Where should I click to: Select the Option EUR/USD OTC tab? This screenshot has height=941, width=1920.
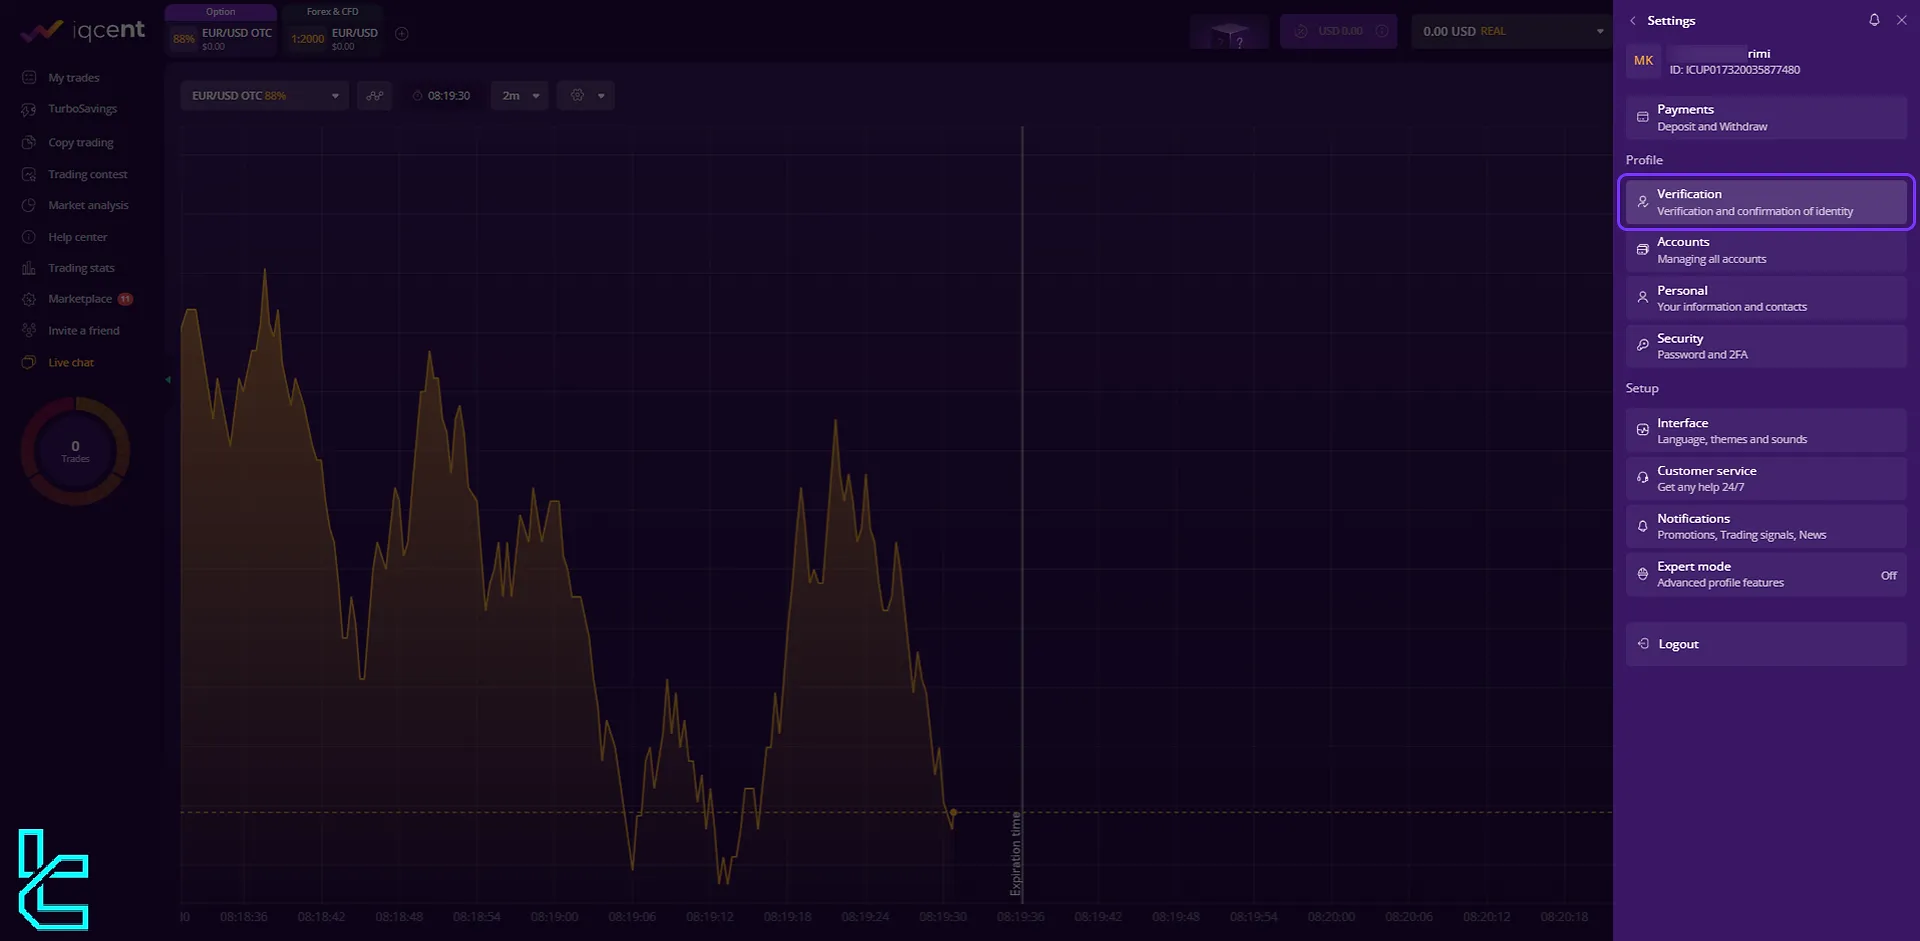tap(221, 28)
